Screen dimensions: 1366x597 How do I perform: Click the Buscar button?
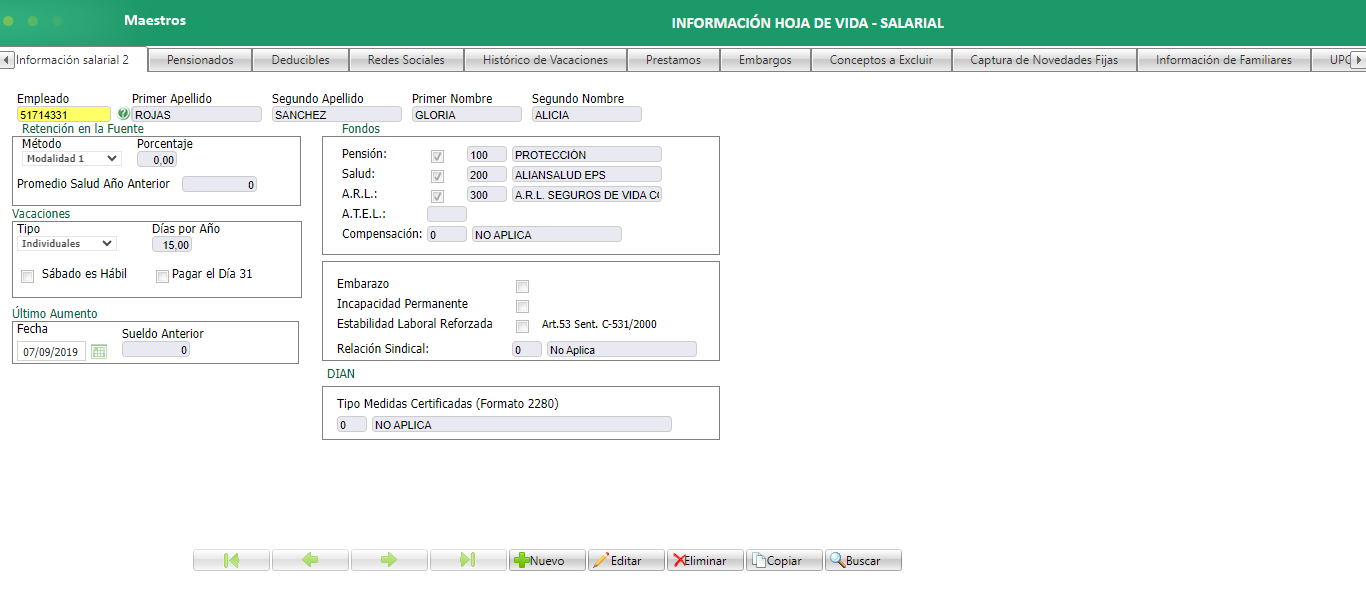point(863,560)
